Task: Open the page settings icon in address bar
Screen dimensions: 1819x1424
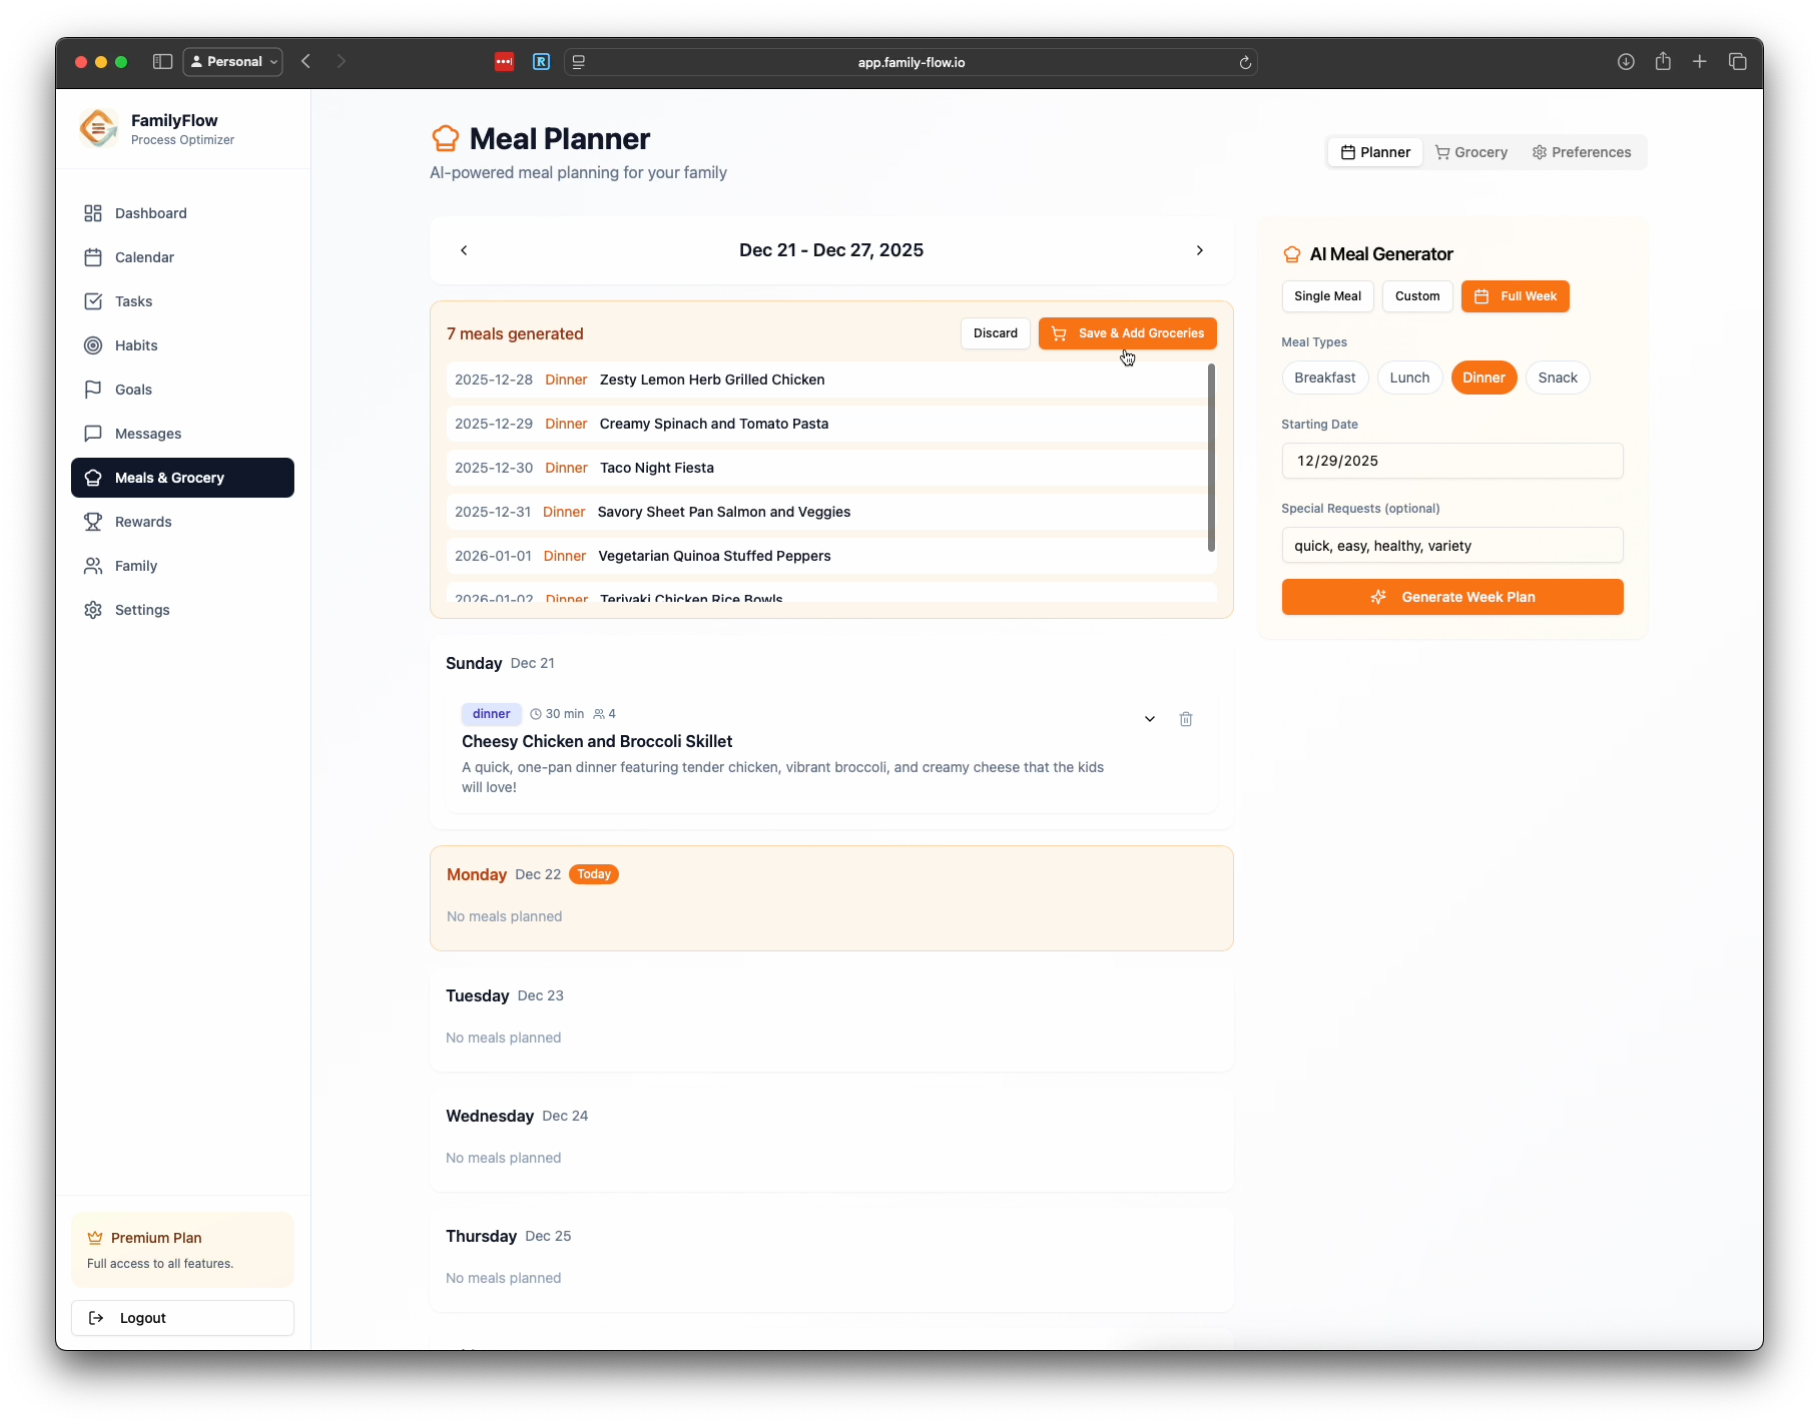Action: point(578,62)
